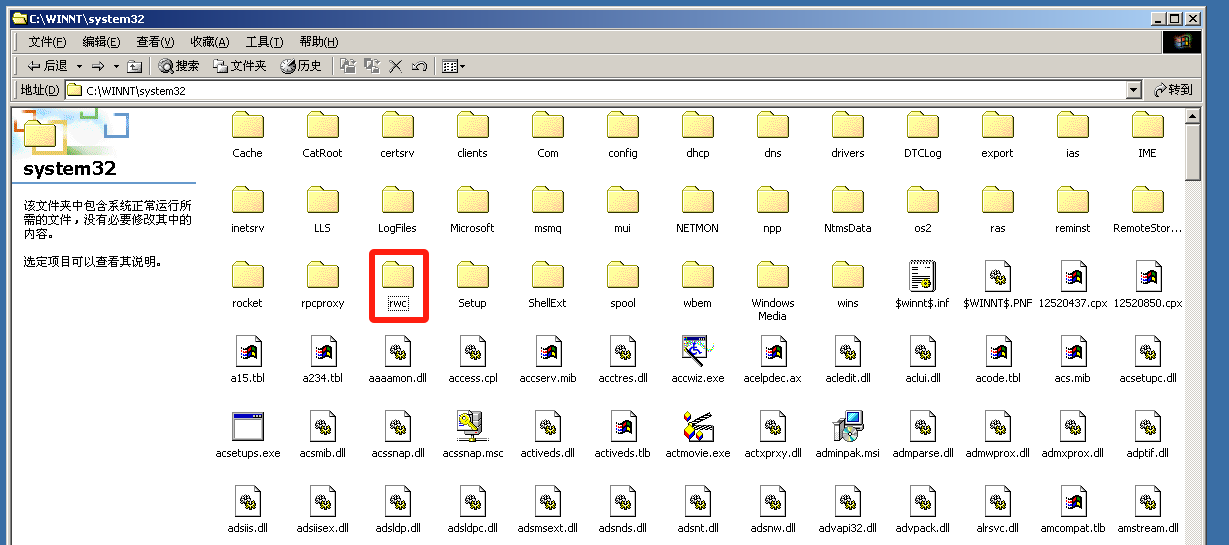The image size is (1229, 545).
Task: Click the Delete X toolbar icon
Action: [x=396, y=66]
